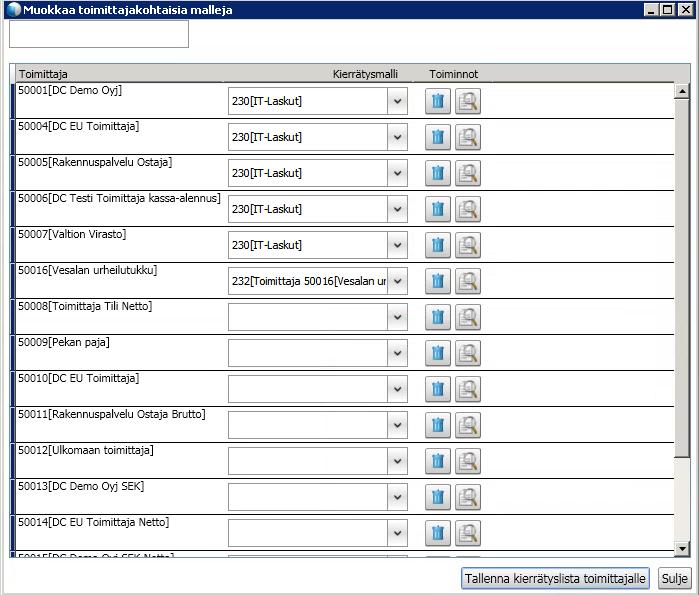Click Toiminnot column header
699x595 pixels.
[x=453, y=74]
